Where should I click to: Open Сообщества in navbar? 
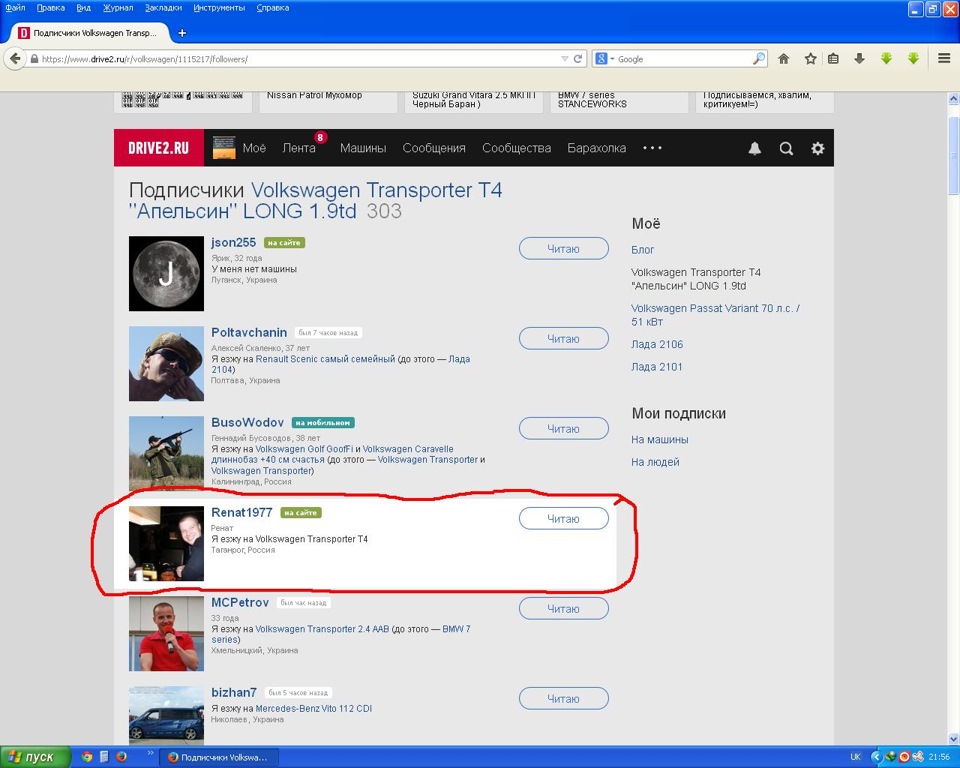pyautogui.click(x=517, y=148)
